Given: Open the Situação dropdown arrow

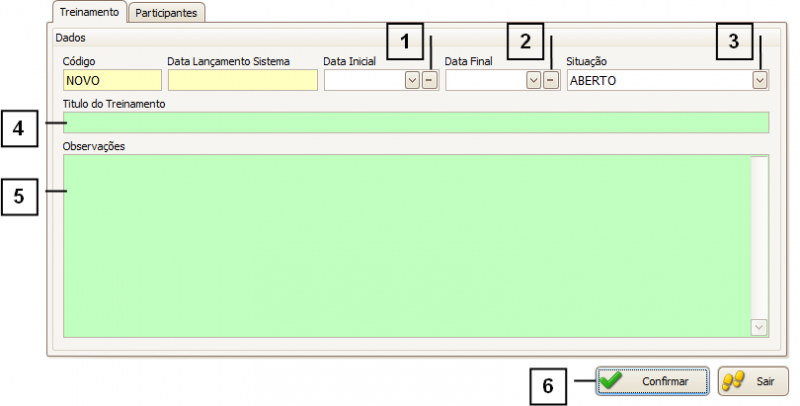Looking at the screenshot, I should pos(760,81).
